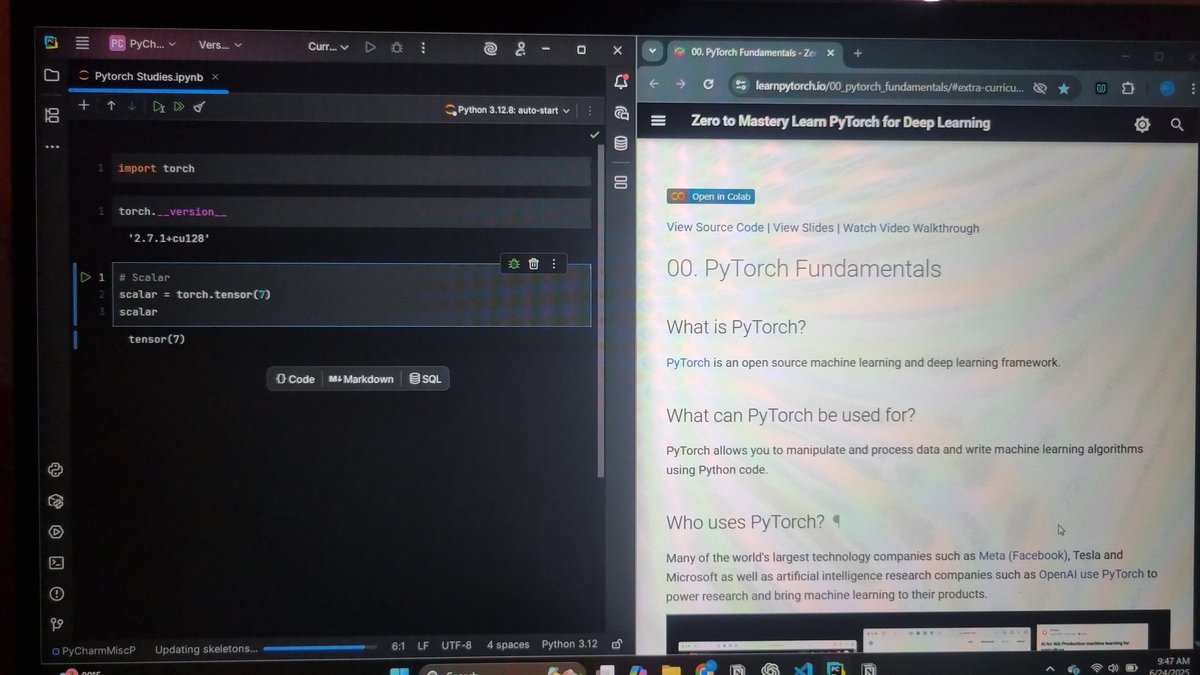Clear all outputs broom icon
This screenshot has height=675, width=1200.
pyautogui.click(x=199, y=107)
